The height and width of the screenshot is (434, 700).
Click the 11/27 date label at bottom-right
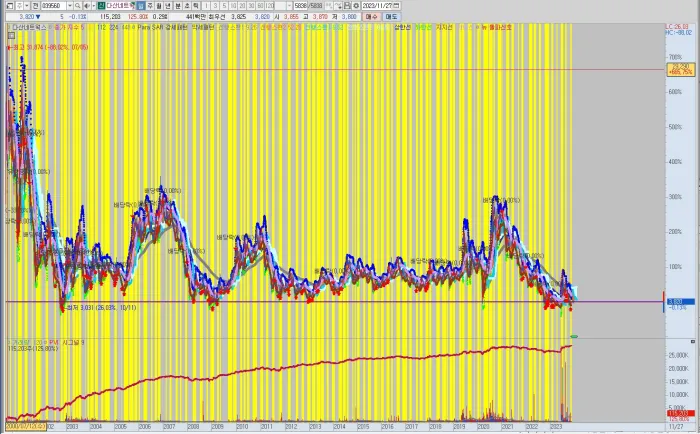click(677, 427)
